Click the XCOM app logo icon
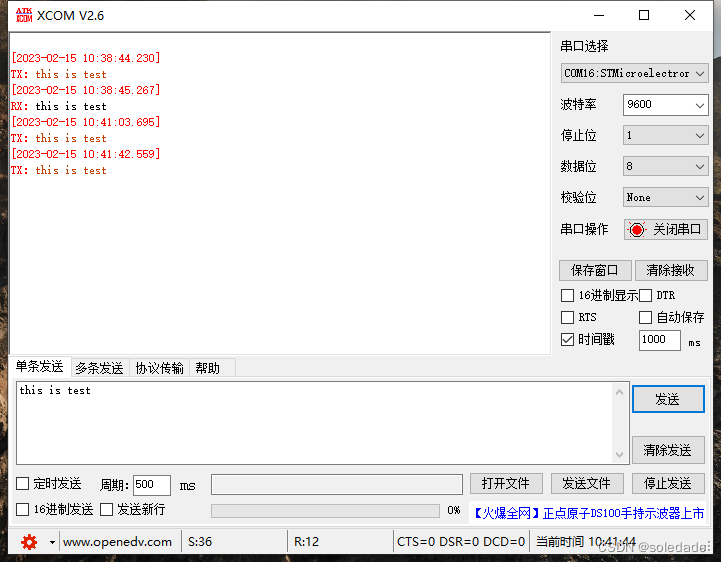Screen dimensions: 721x562 click(x=24, y=15)
